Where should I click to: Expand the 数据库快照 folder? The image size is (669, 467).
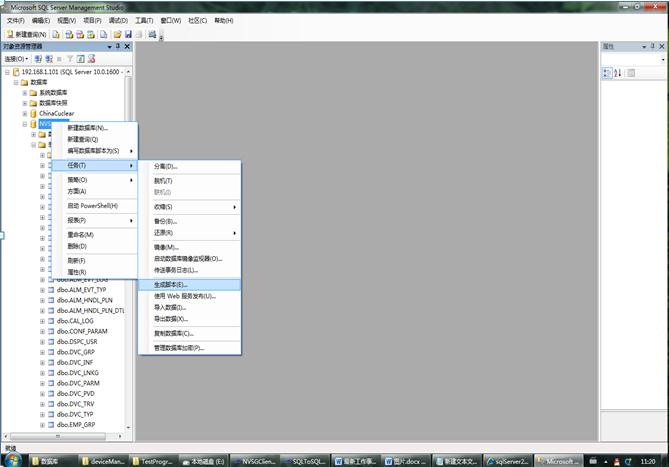pyautogui.click(x=25, y=103)
